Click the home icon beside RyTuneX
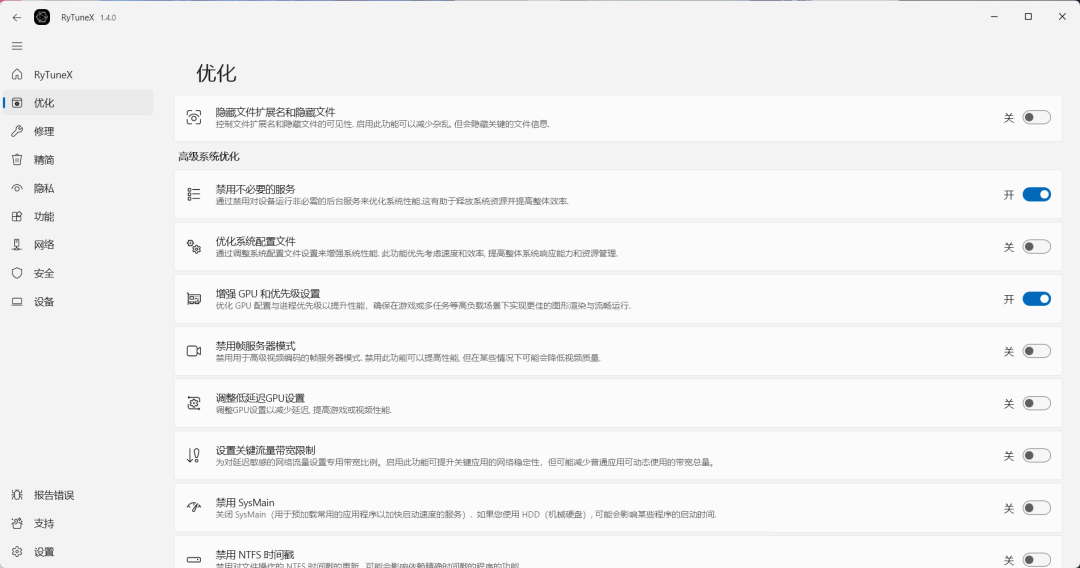The image size is (1080, 568). tap(17, 74)
